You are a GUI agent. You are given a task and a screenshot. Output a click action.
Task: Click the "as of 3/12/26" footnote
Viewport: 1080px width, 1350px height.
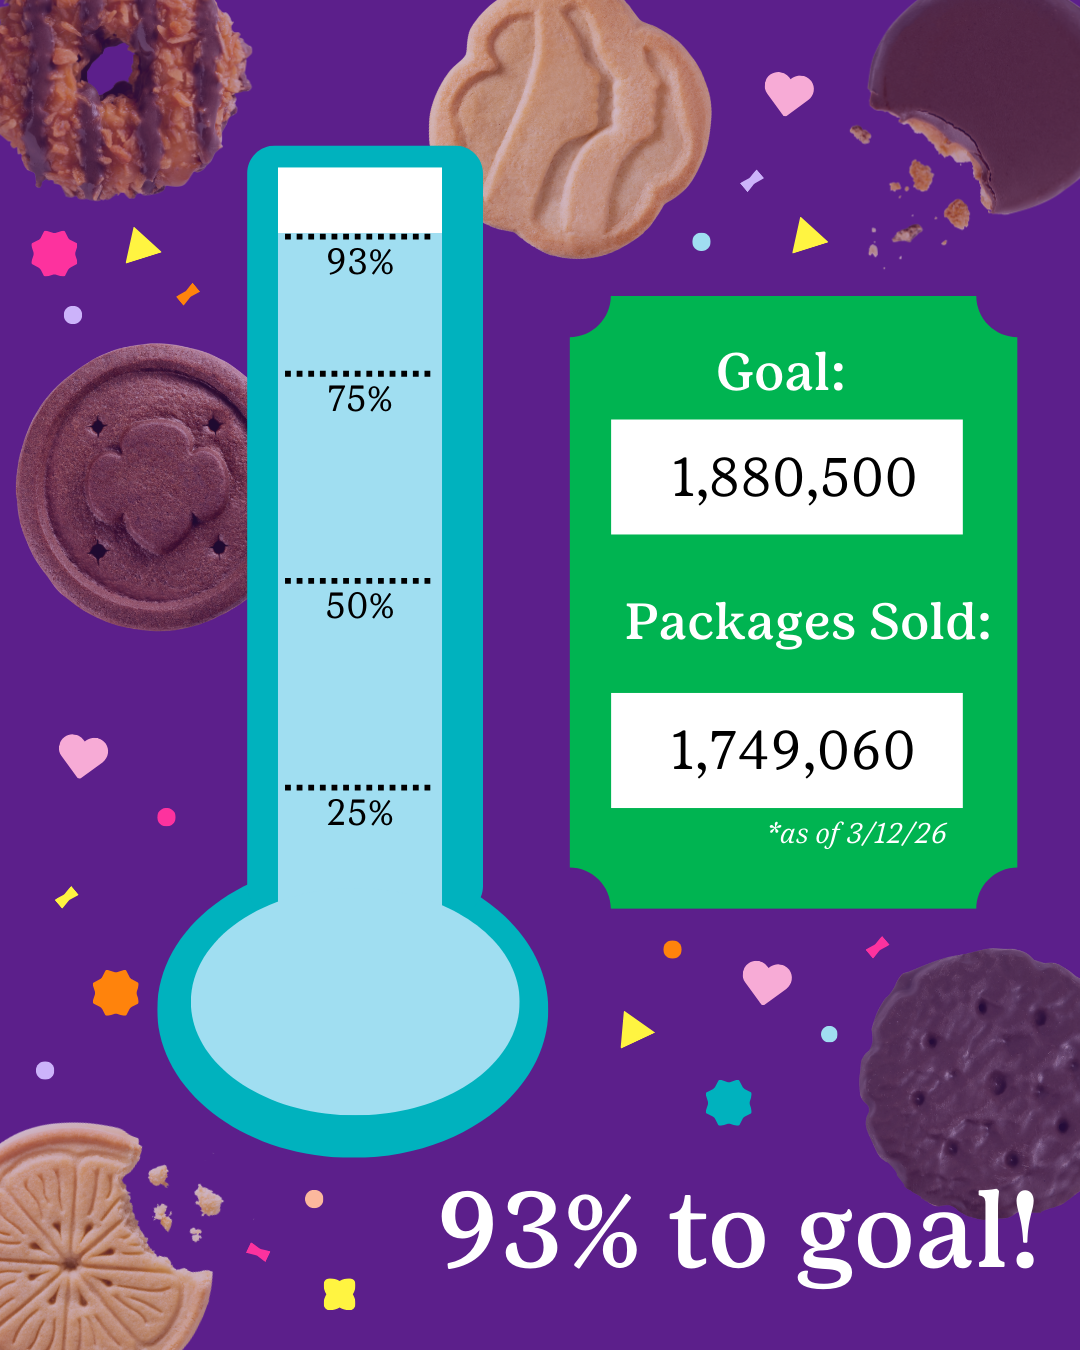tap(857, 833)
